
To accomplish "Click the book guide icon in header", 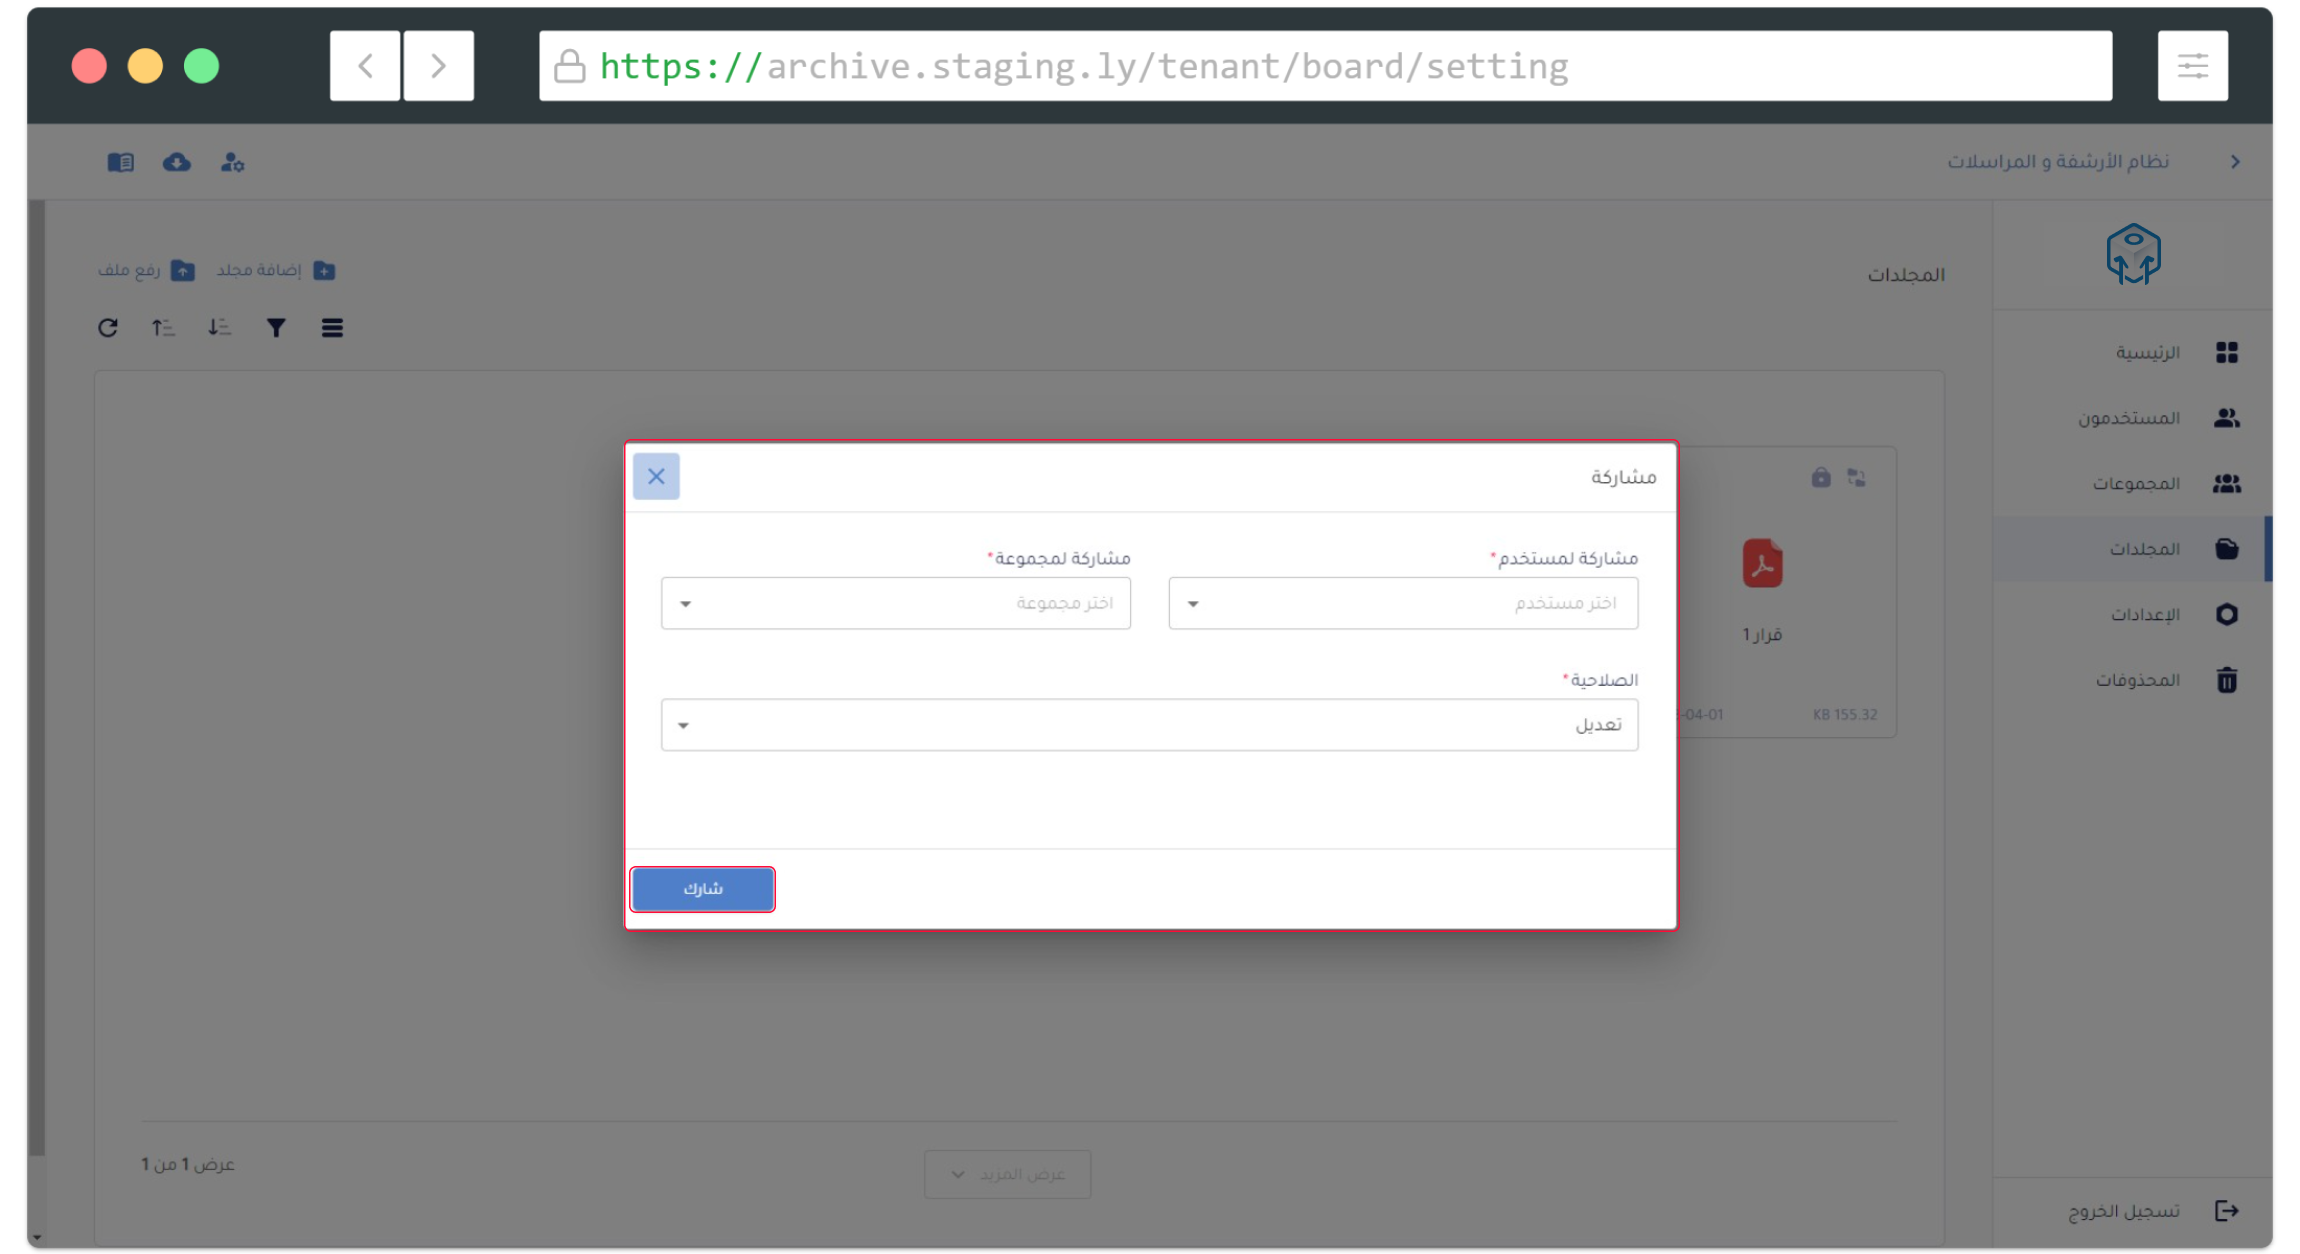I will (121, 162).
